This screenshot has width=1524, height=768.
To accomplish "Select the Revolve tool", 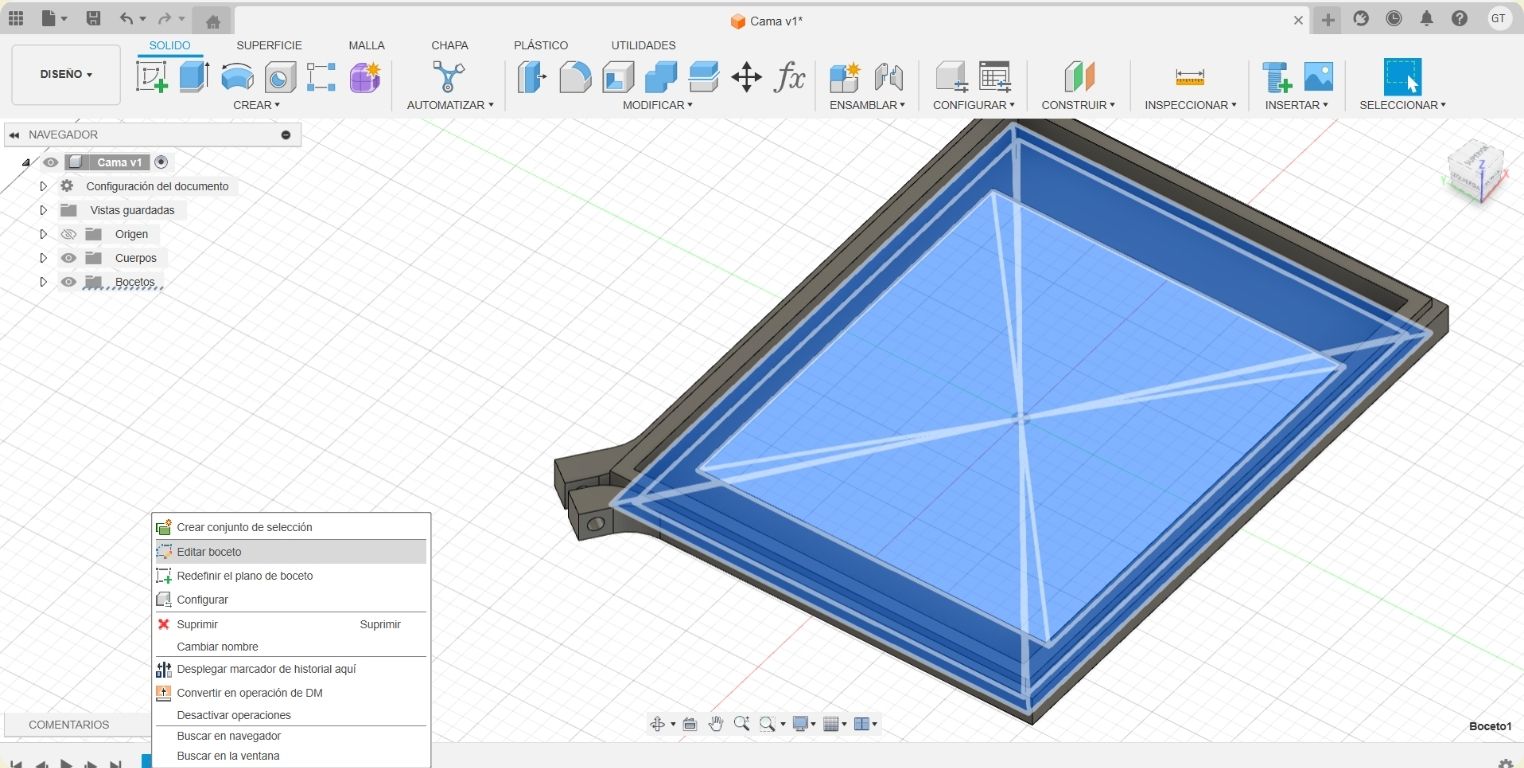I will coord(237,77).
